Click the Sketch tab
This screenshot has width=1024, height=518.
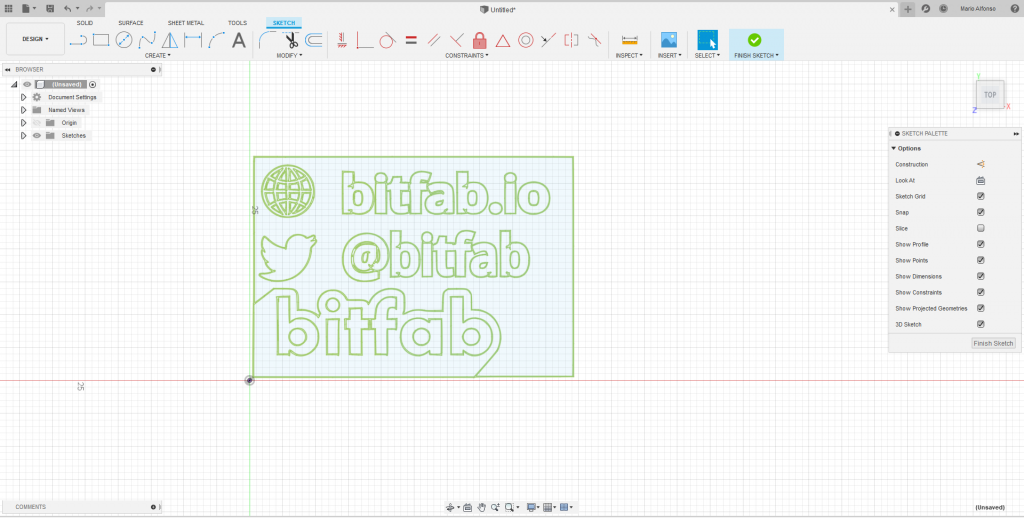point(284,23)
